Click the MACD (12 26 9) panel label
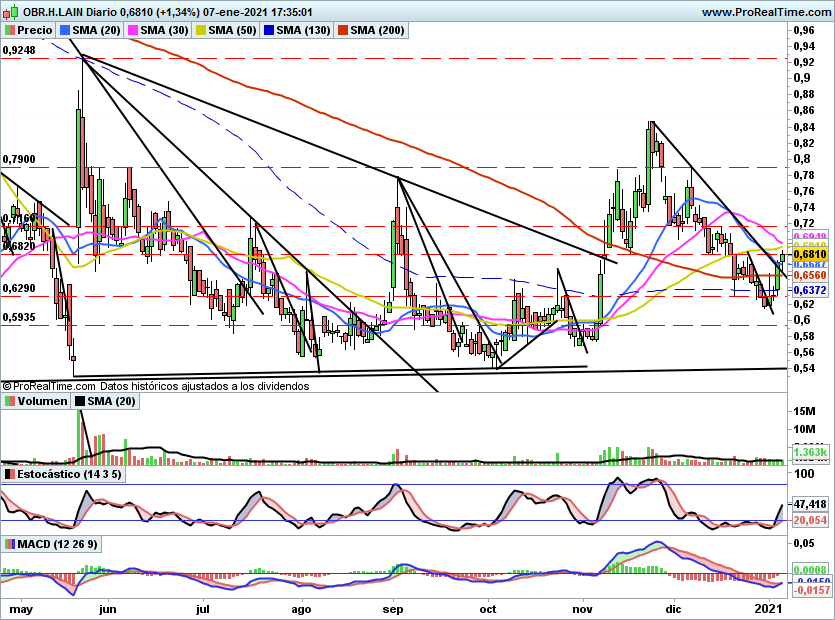Viewport: 835px width, 620px height. point(57,543)
